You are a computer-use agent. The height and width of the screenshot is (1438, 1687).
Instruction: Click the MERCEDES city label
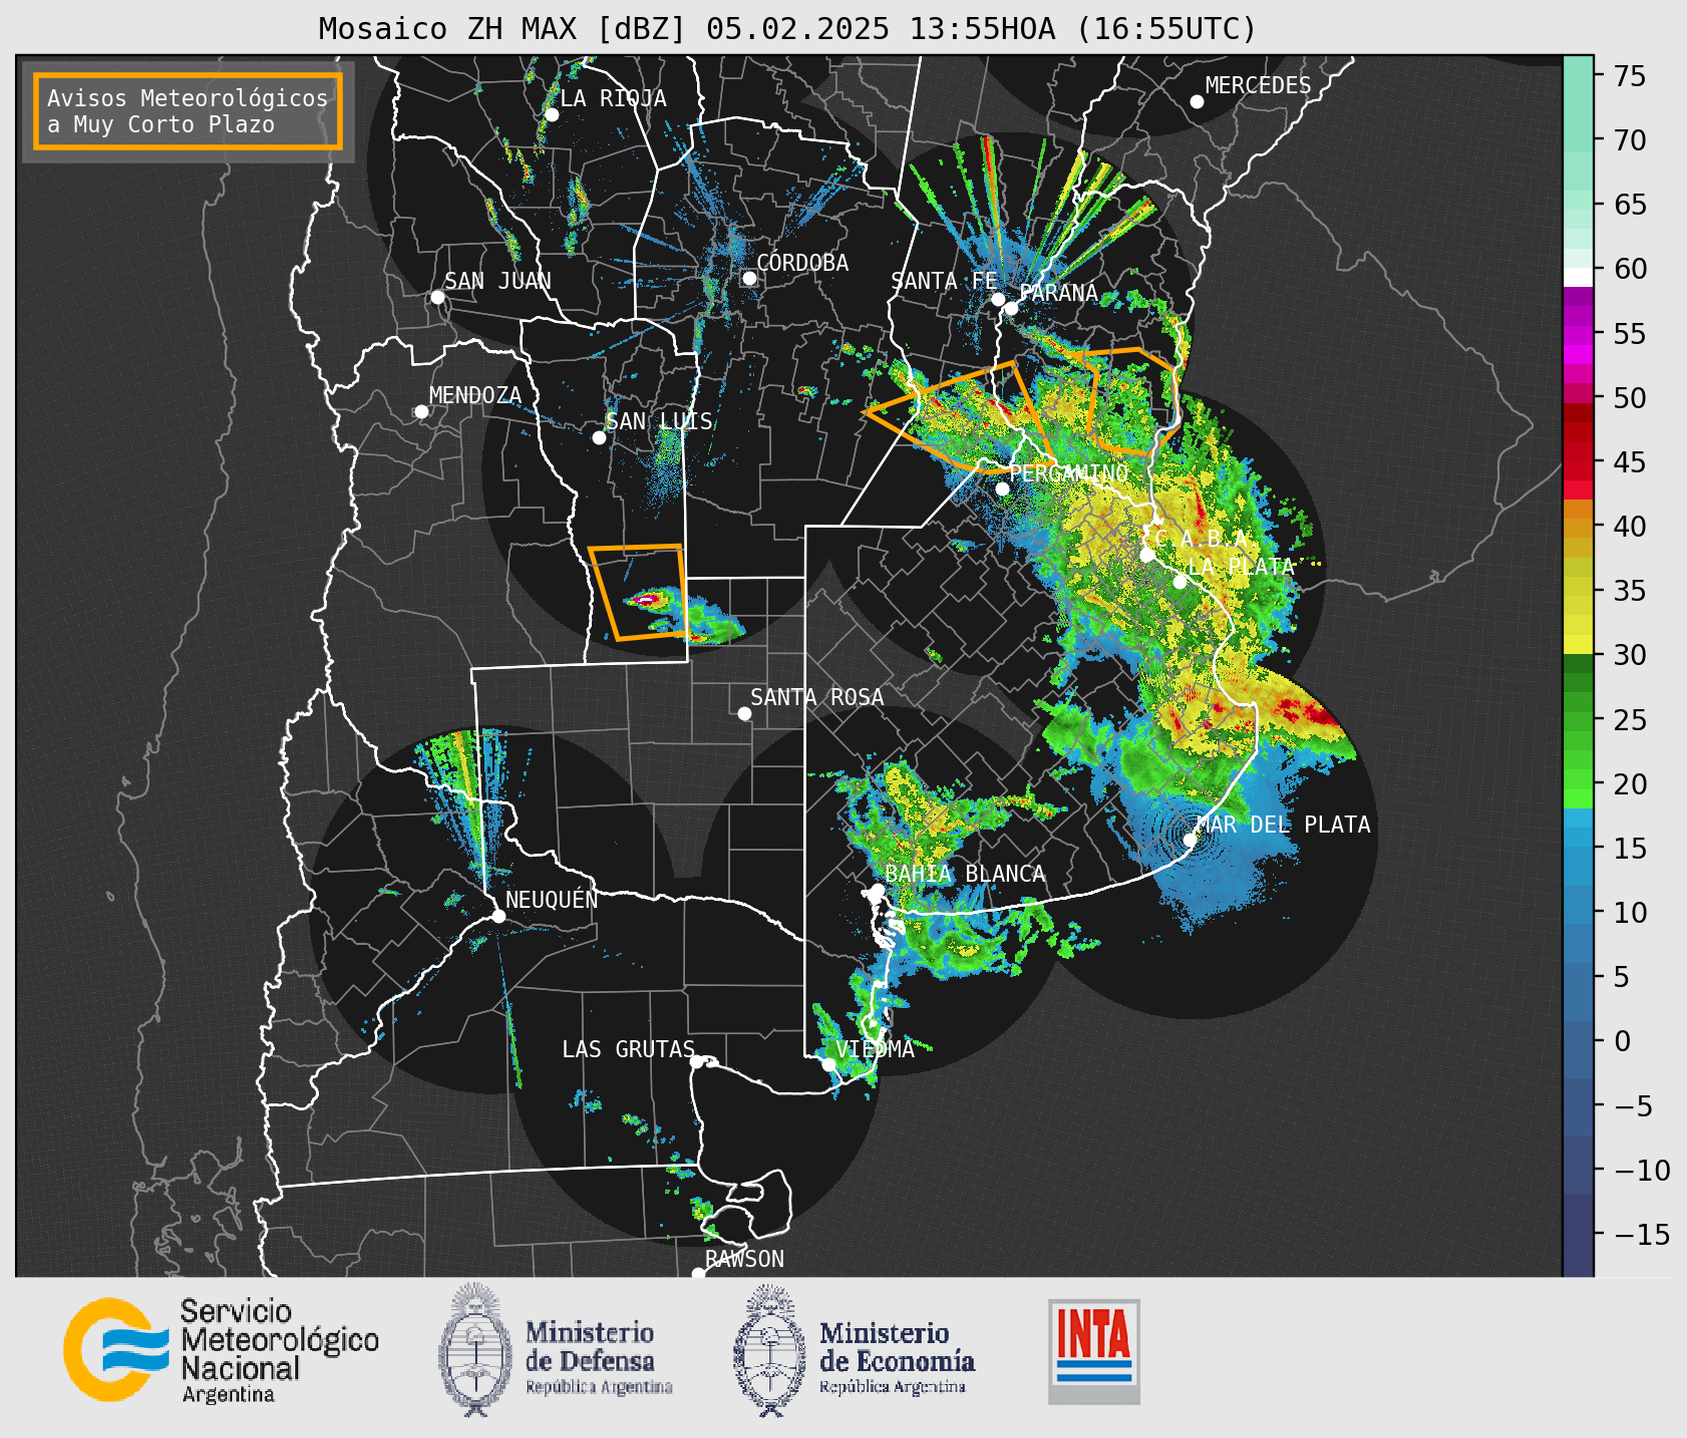pos(1258,86)
